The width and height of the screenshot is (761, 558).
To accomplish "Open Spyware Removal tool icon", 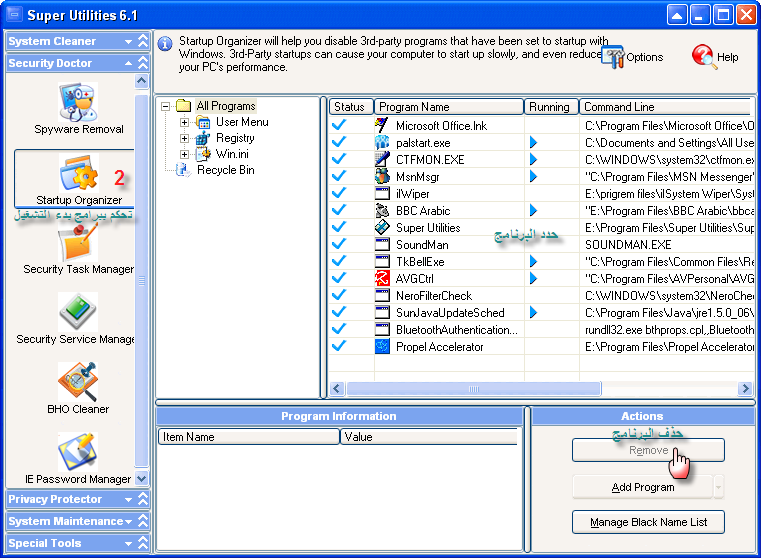I will click(x=78, y=102).
